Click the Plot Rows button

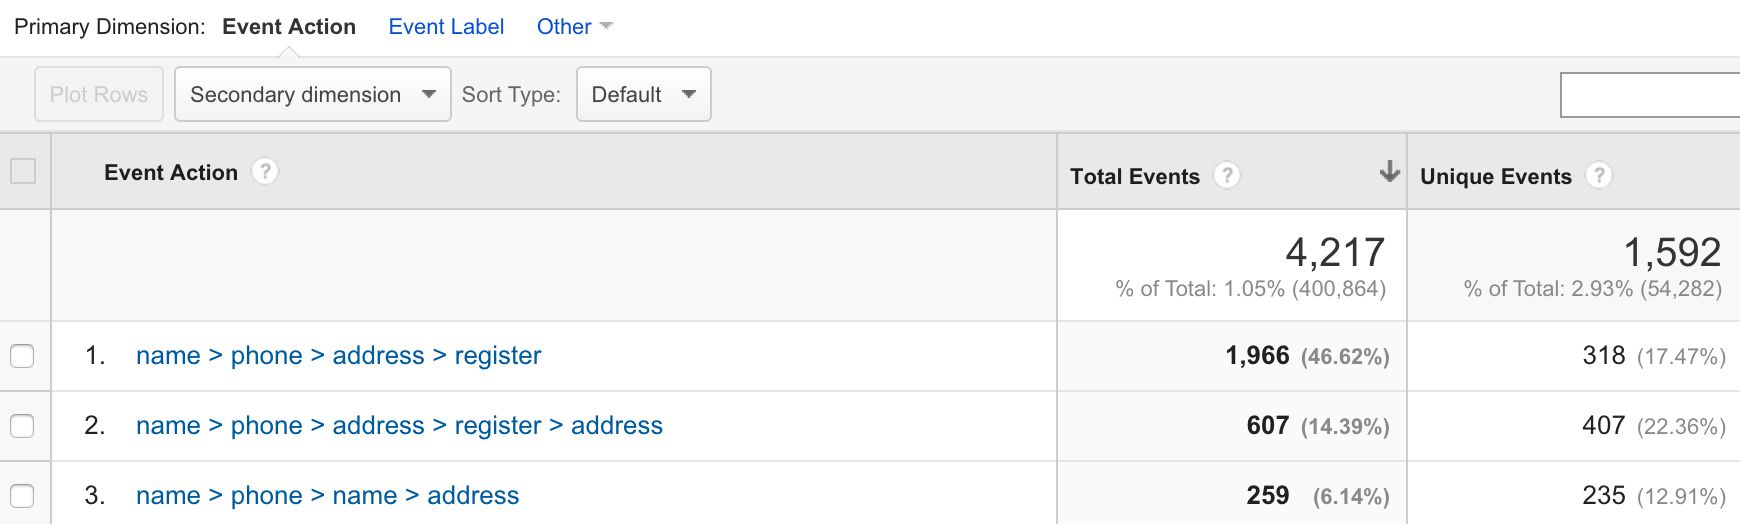[x=99, y=94]
